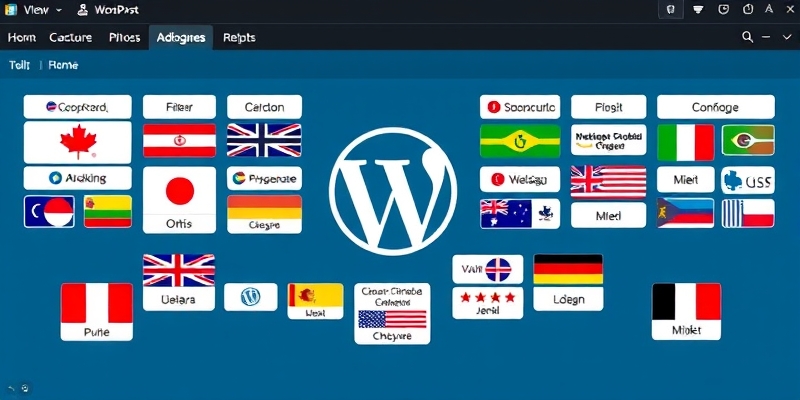
Task: Click the WorPast title text
Action: pos(115,10)
